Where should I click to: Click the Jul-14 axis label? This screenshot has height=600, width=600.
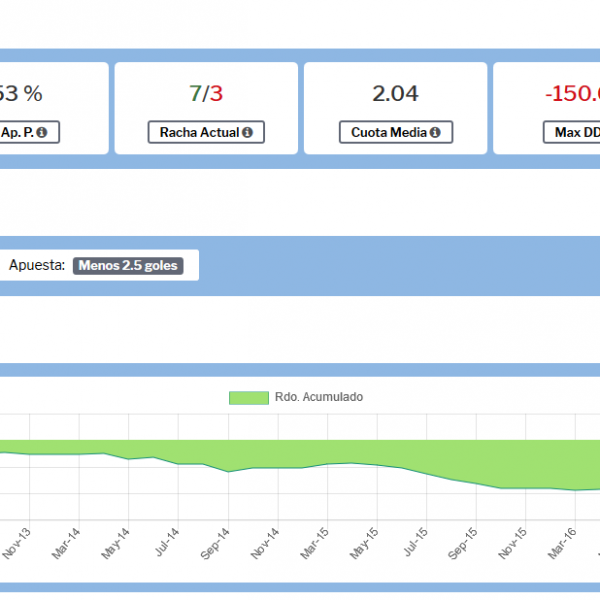tap(167, 542)
